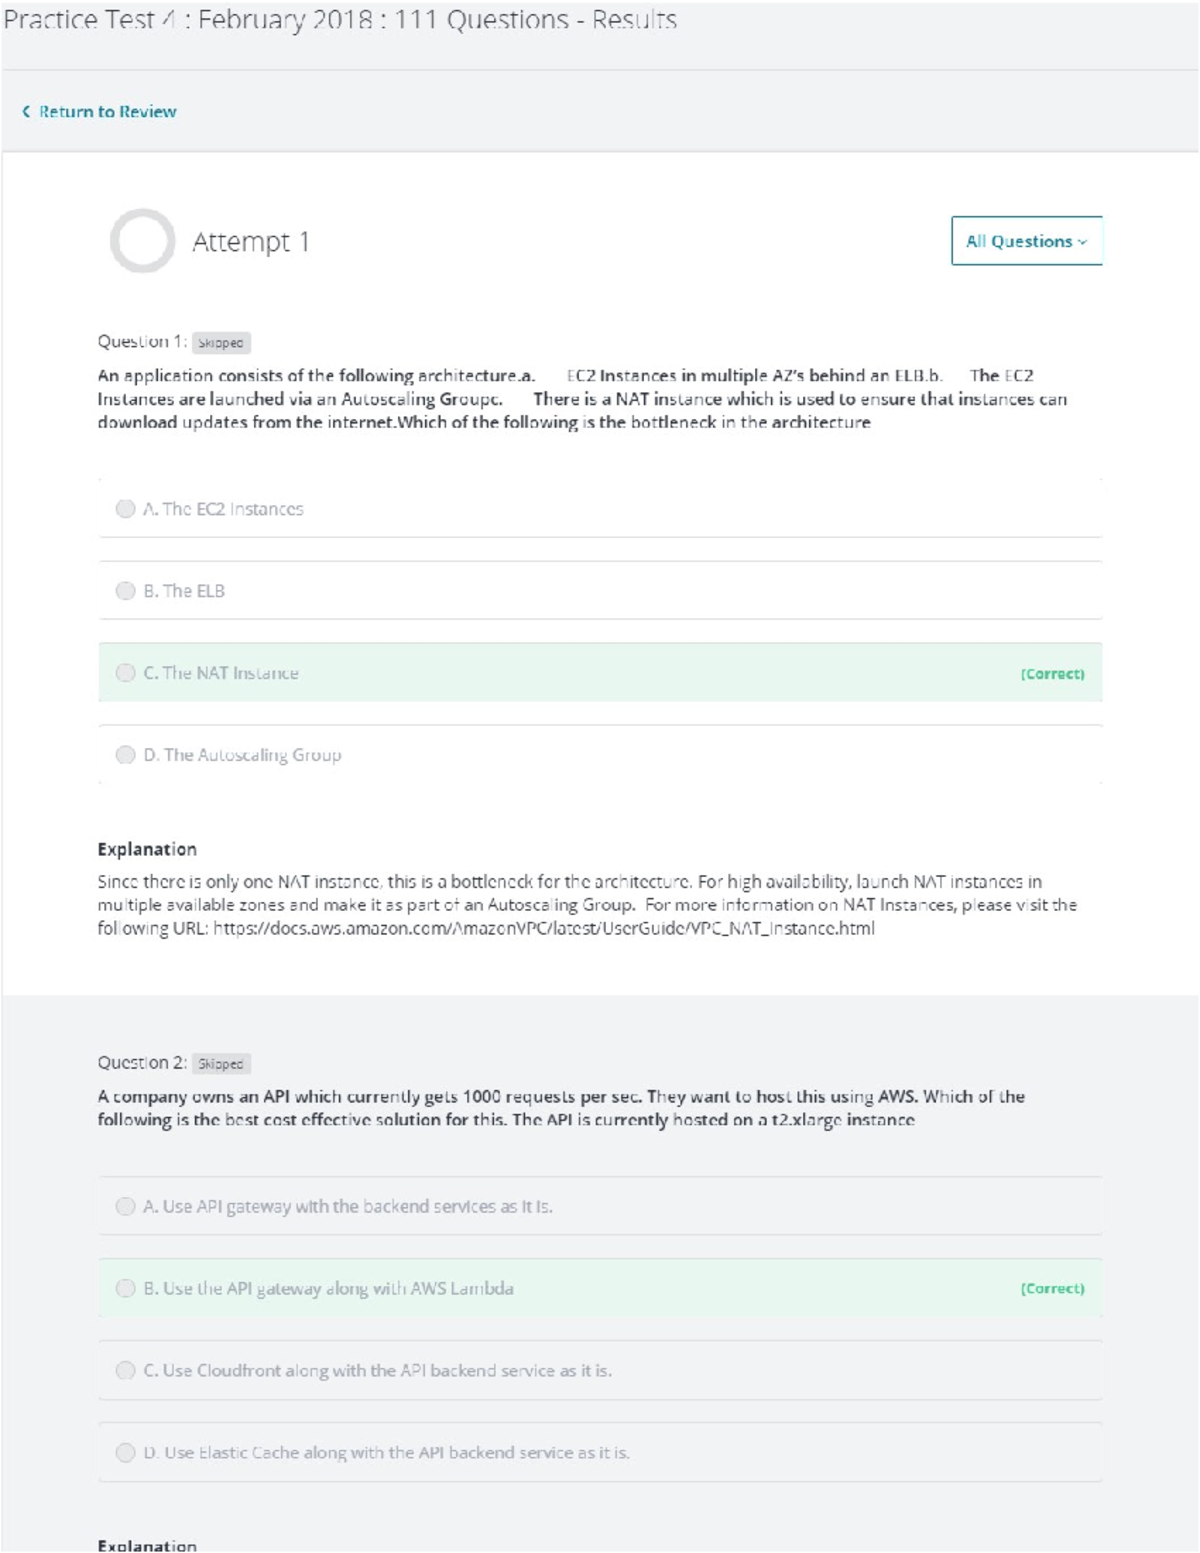This screenshot has width=1200, height=1553.
Task: Click the dropdown arrow on All Questions
Action: (x=1083, y=242)
